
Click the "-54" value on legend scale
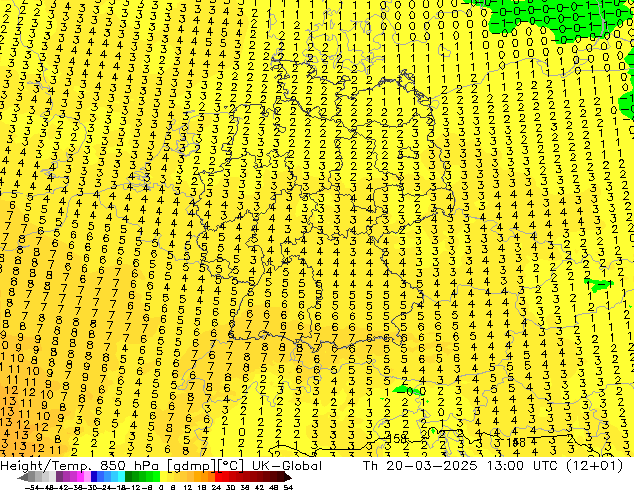32,488
